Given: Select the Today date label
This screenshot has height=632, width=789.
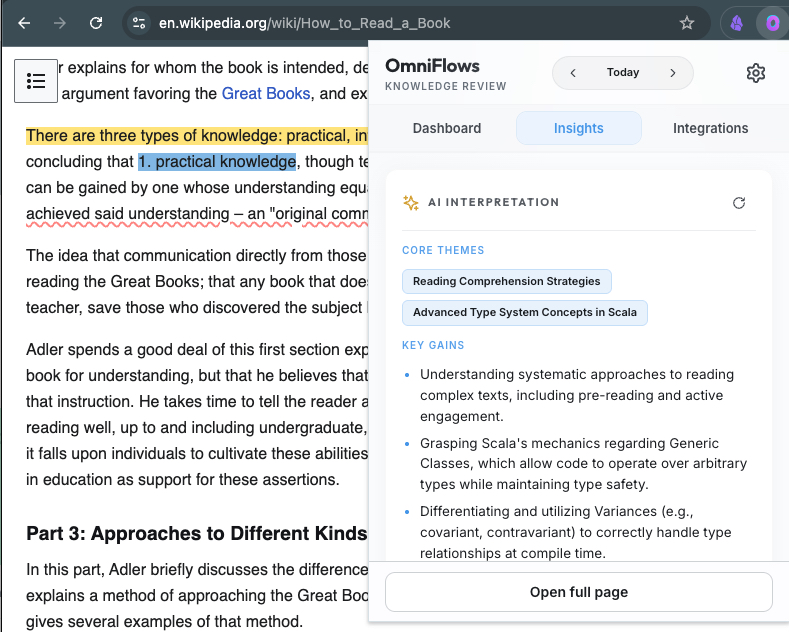Looking at the screenshot, I should pyautogui.click(x=623, y=72).
